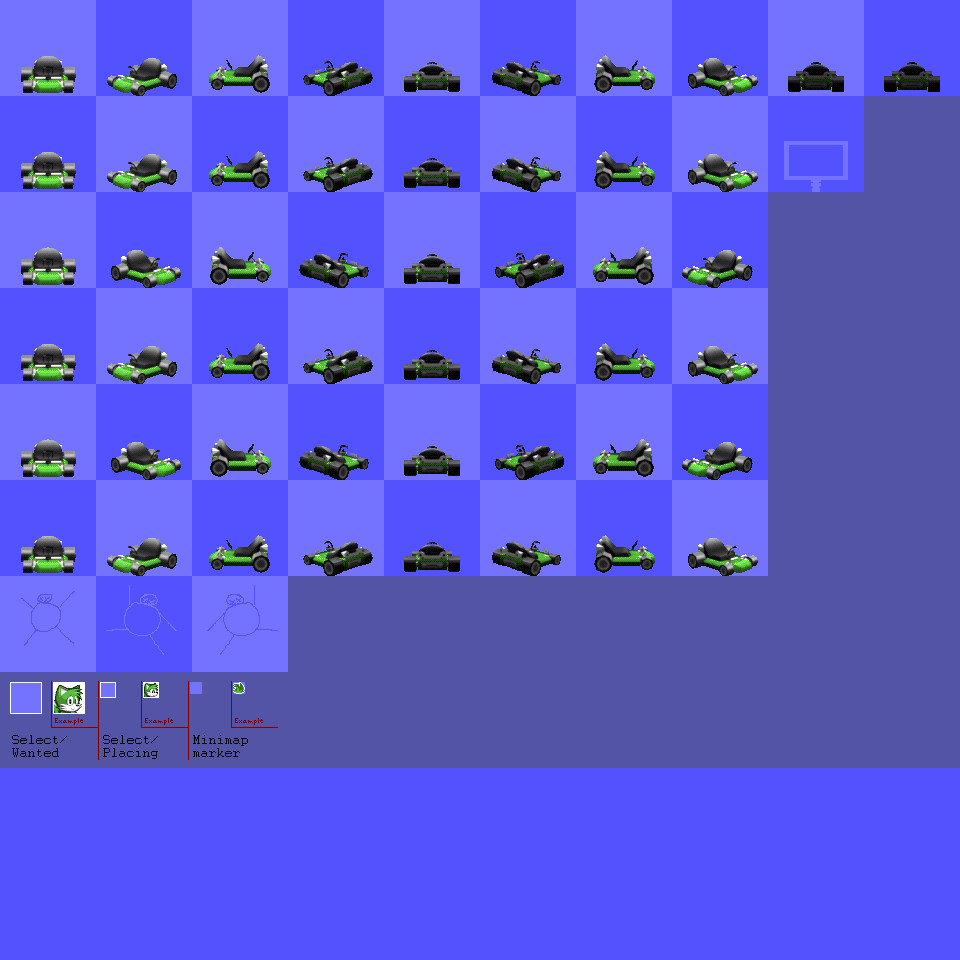Click the large blue placeholder box beside Select/Wanted

click(x=25, y=698)
